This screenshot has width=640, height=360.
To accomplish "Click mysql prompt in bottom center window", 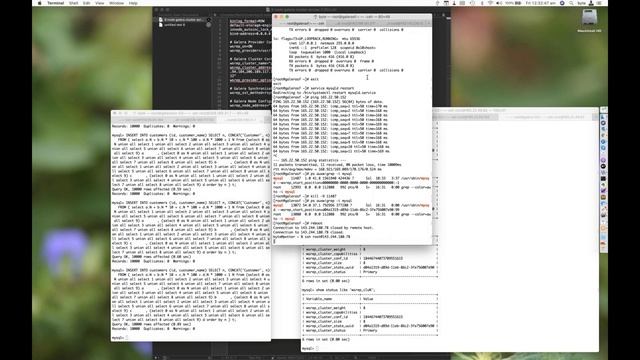I will tap(308, 349).
